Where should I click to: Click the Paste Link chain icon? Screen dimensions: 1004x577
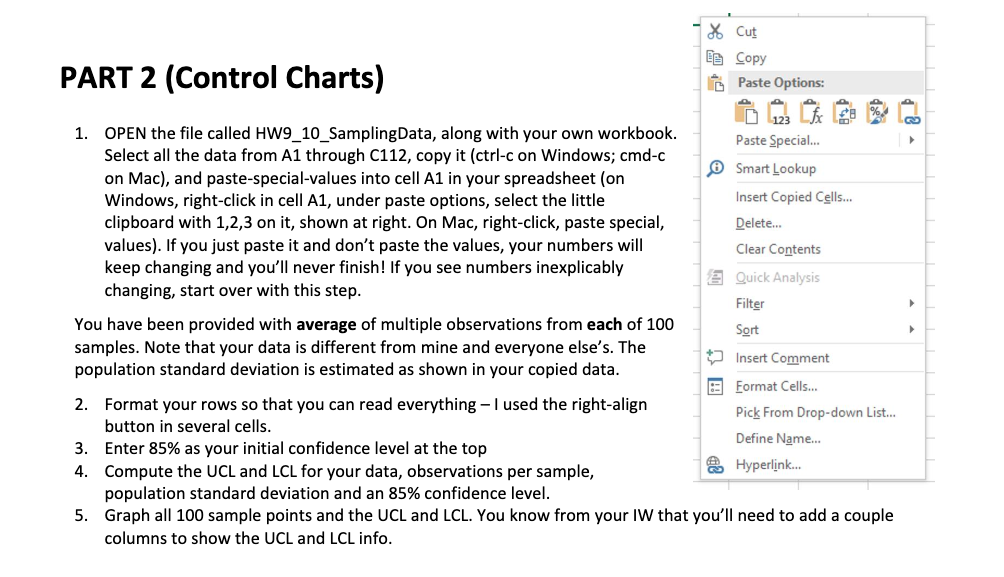(909, 112)
